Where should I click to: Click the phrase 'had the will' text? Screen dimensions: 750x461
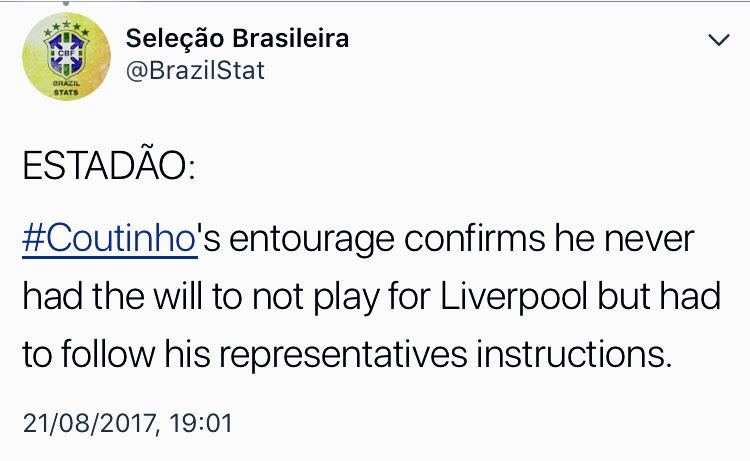pos(112,296)
